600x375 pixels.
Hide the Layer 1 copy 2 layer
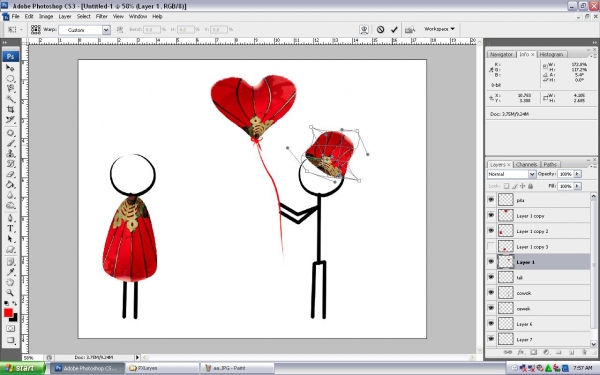tap(491, 231)
